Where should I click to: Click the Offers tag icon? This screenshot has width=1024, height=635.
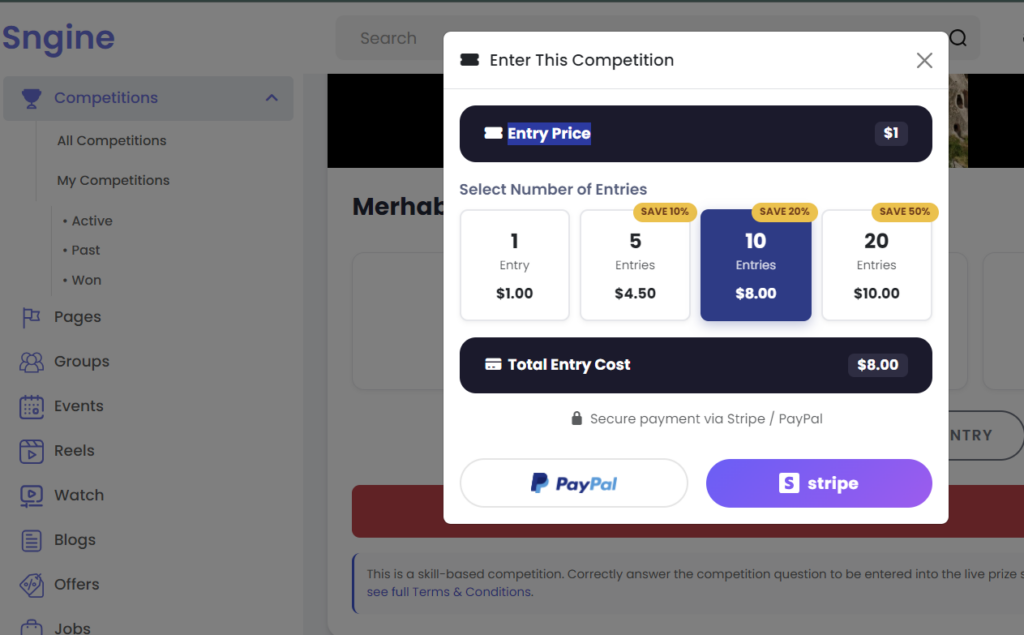pos(31,585)
